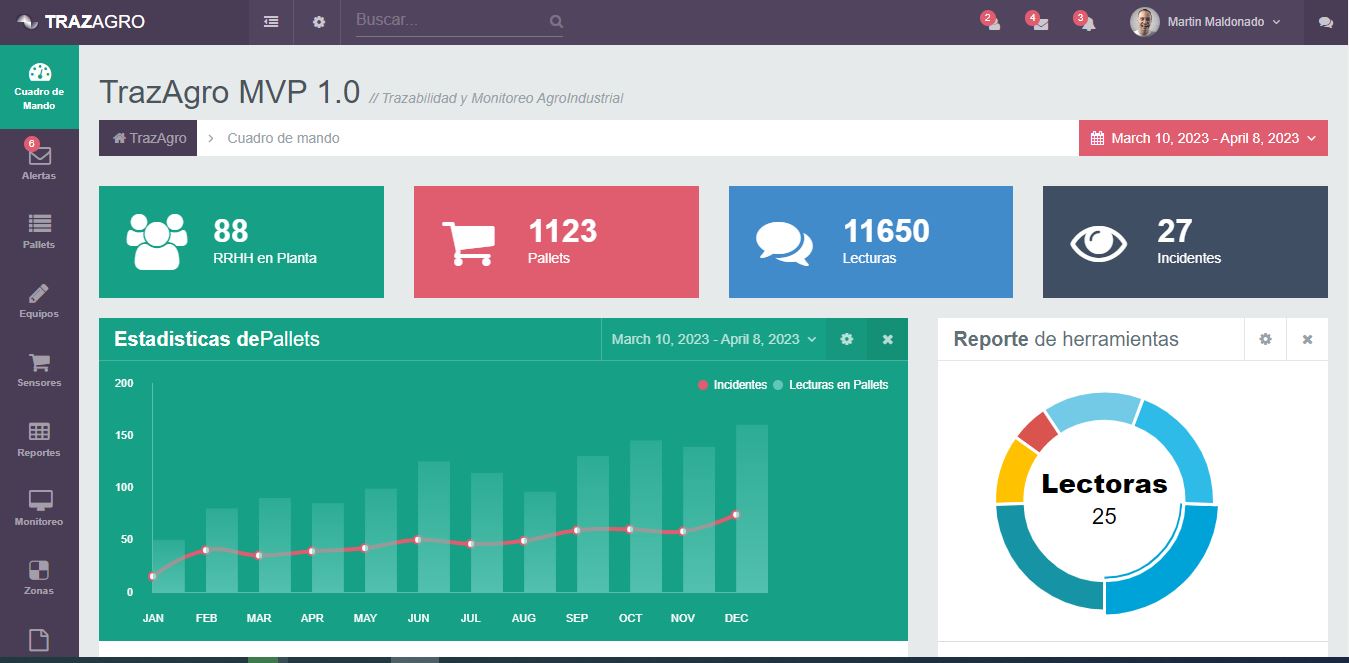Image resolution: width=1349 pixels, height=663 pixels.
Task: Open the bell notifications icon
Action: [1087, 23]
